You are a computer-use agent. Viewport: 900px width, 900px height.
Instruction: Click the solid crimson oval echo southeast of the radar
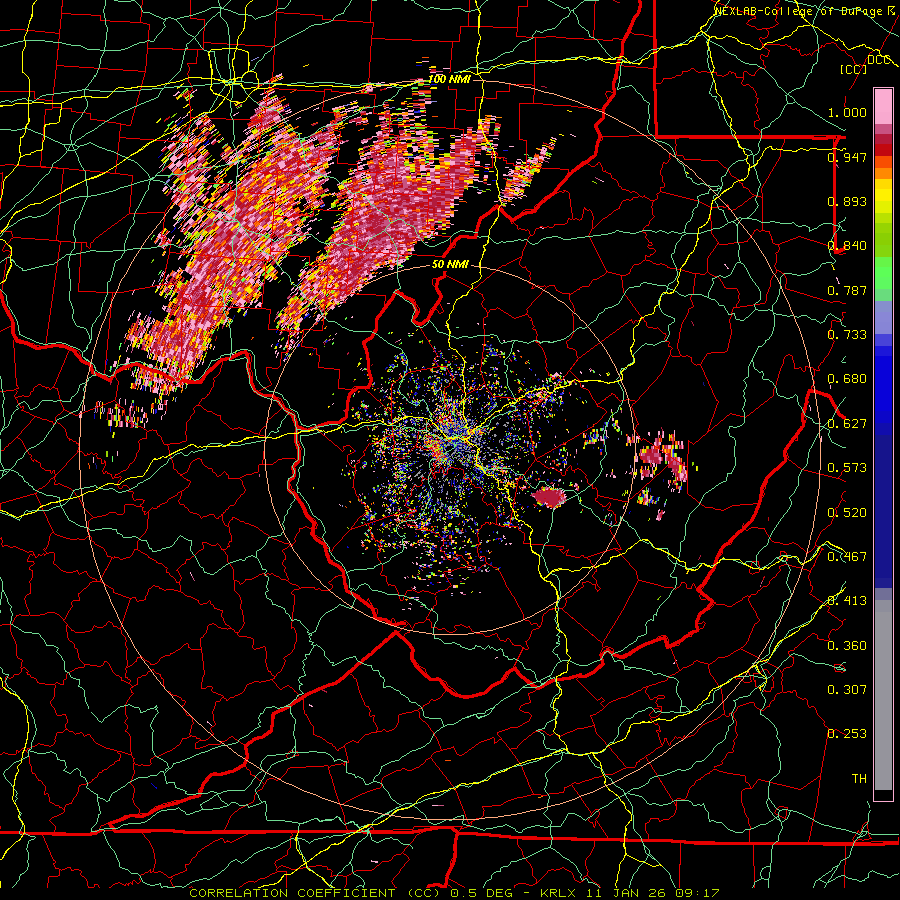[x=549, y=496]
